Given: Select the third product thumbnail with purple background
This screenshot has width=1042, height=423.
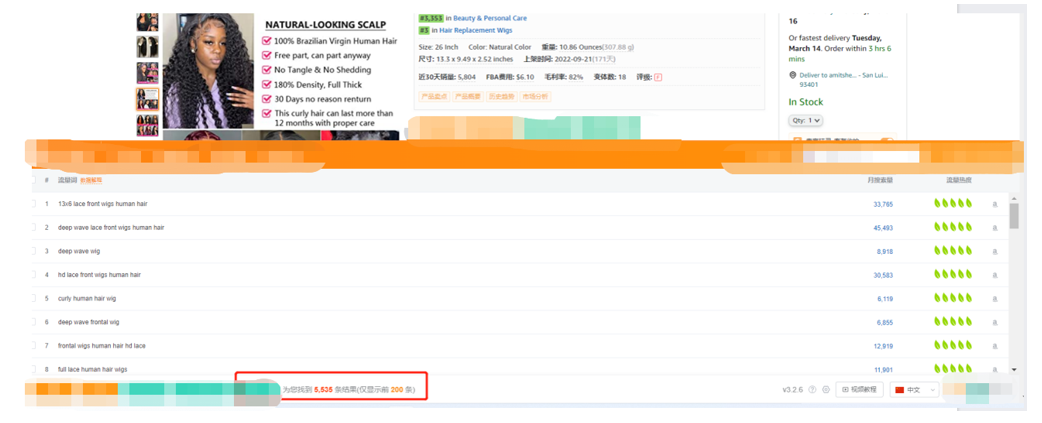Looking at the screenshot, I should click(x=148, y=73).
